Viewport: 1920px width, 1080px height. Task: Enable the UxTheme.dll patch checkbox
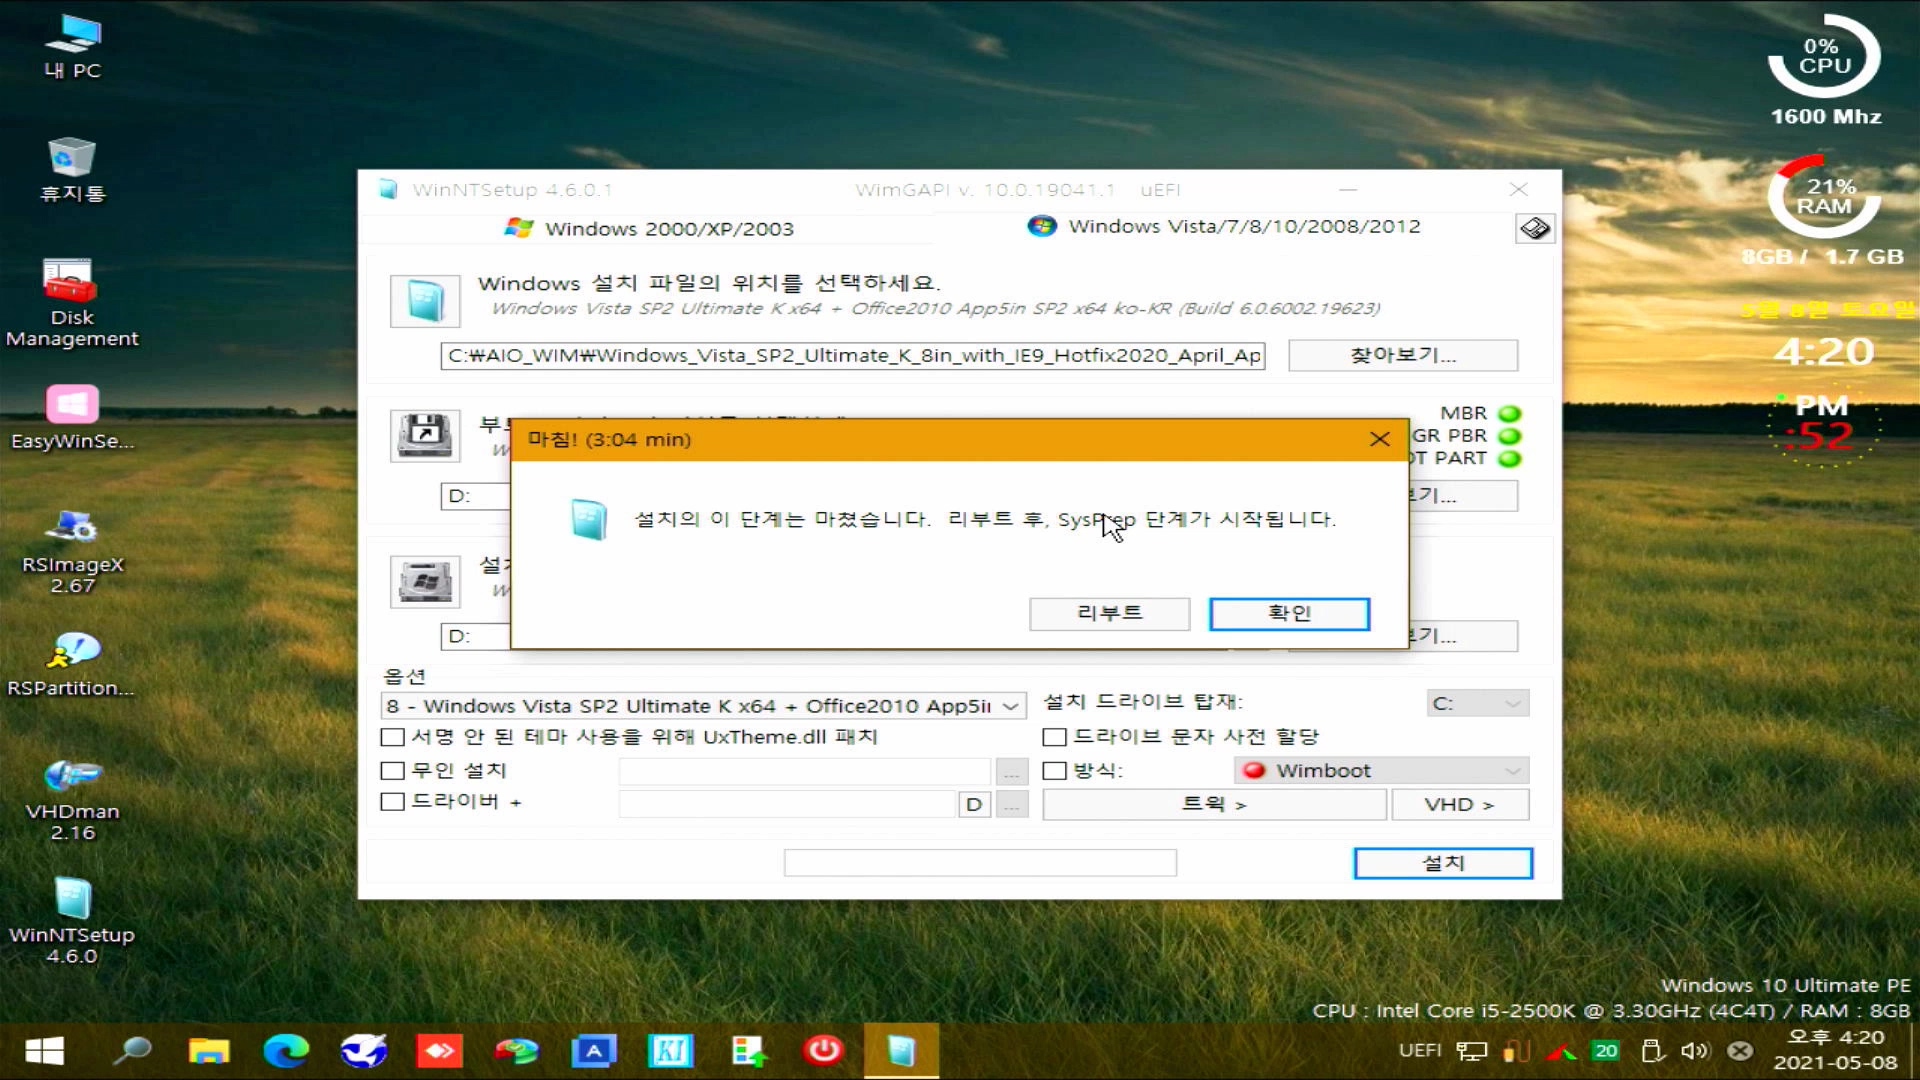click(393, 738)
